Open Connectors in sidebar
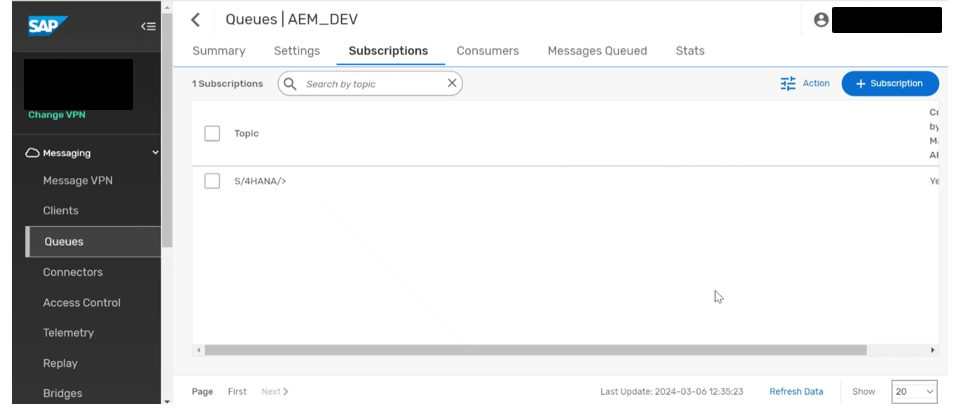The image size is (976, 420). [x=73, y=272]
